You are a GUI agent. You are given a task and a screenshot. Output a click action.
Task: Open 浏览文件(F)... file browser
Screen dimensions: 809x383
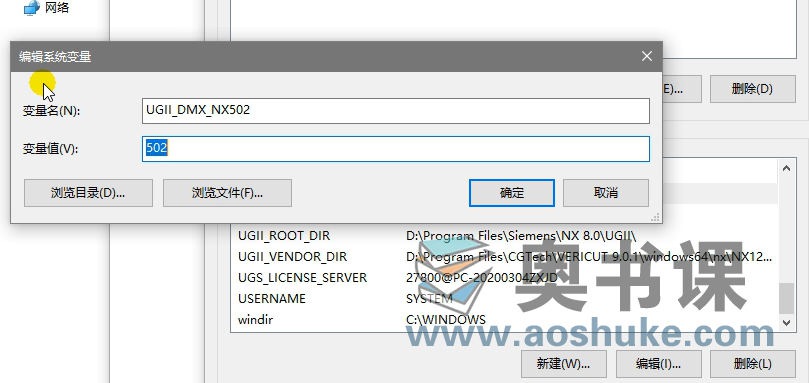point(228,193)
